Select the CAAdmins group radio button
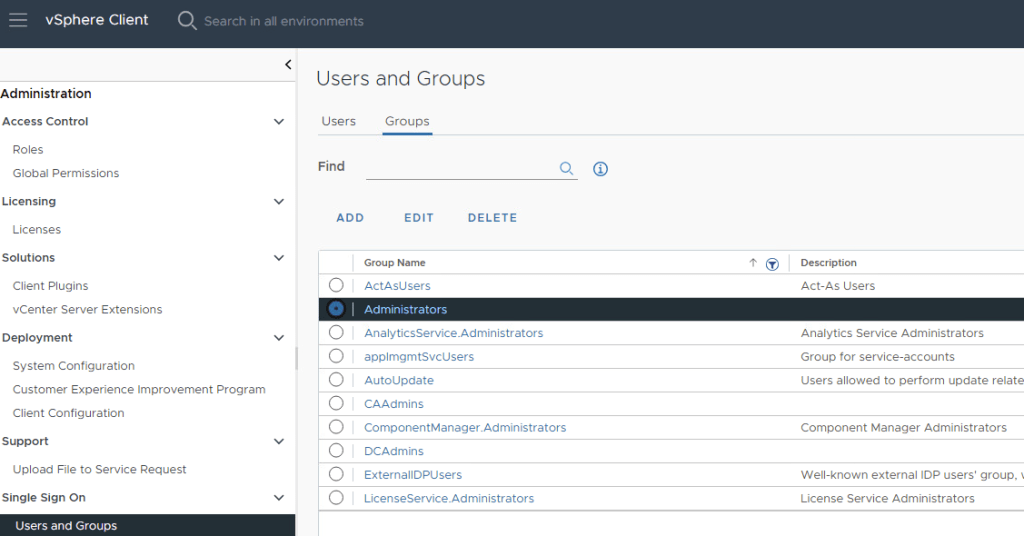The width and height of the screenshot is (1024, 536). 336,403
